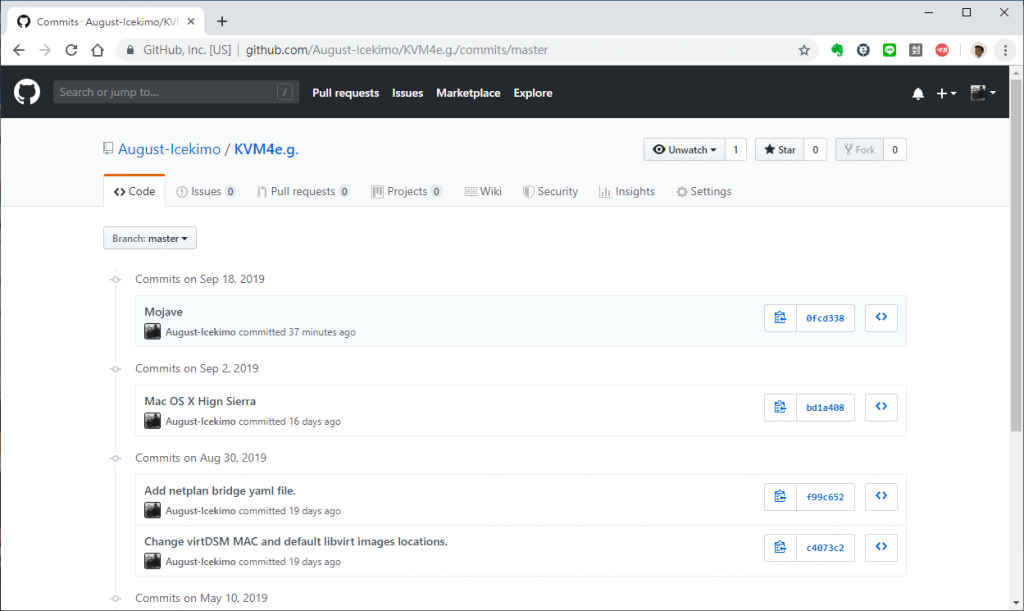This screenshot has height=611, width=1024.
Task: Open KVM4e.g. repository link
Action: (266, 149)
